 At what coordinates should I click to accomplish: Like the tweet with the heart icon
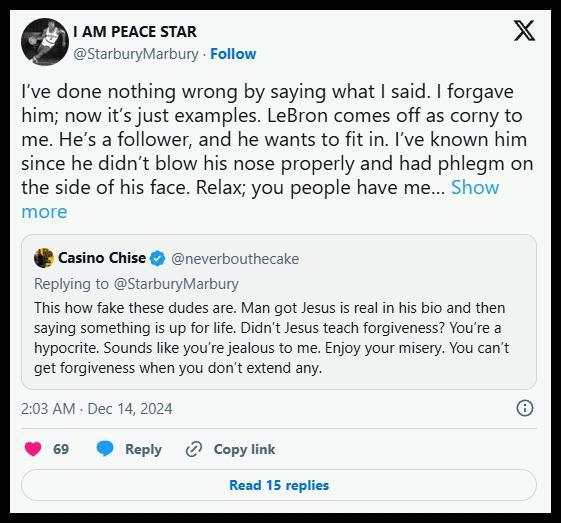[33, 449]
